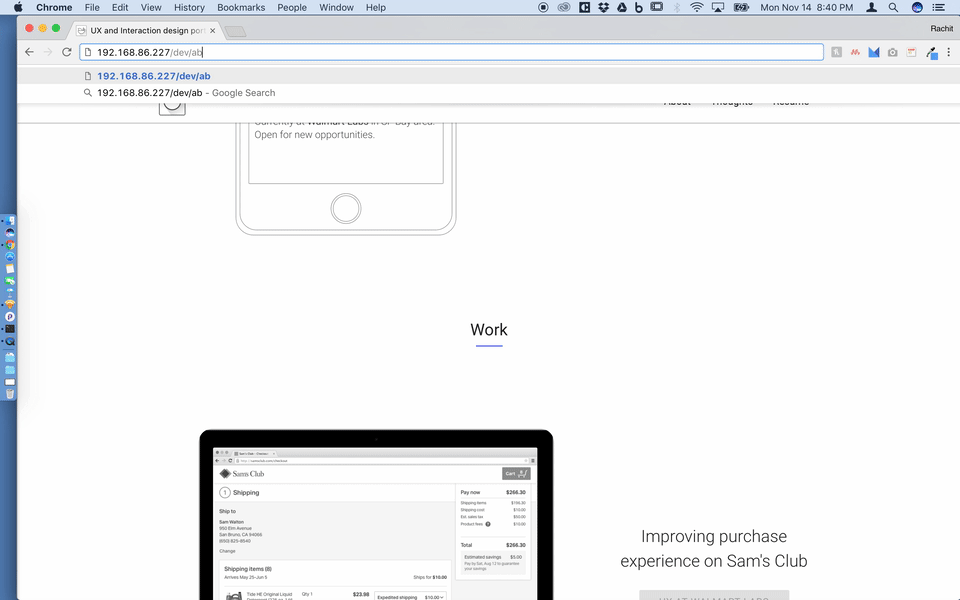Click the Work section heading

coord(489,329)
